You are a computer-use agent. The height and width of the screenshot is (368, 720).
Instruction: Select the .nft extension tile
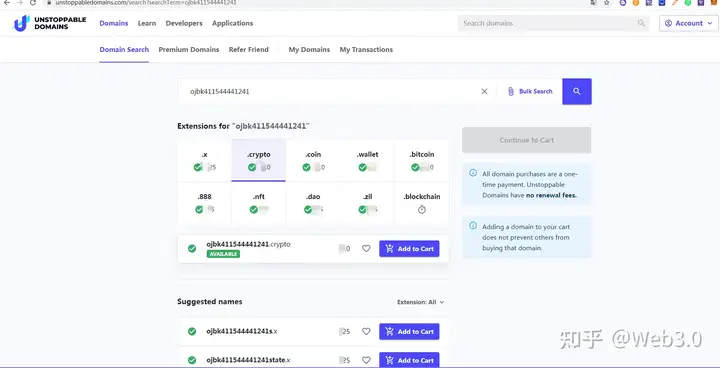click(259, 203)
